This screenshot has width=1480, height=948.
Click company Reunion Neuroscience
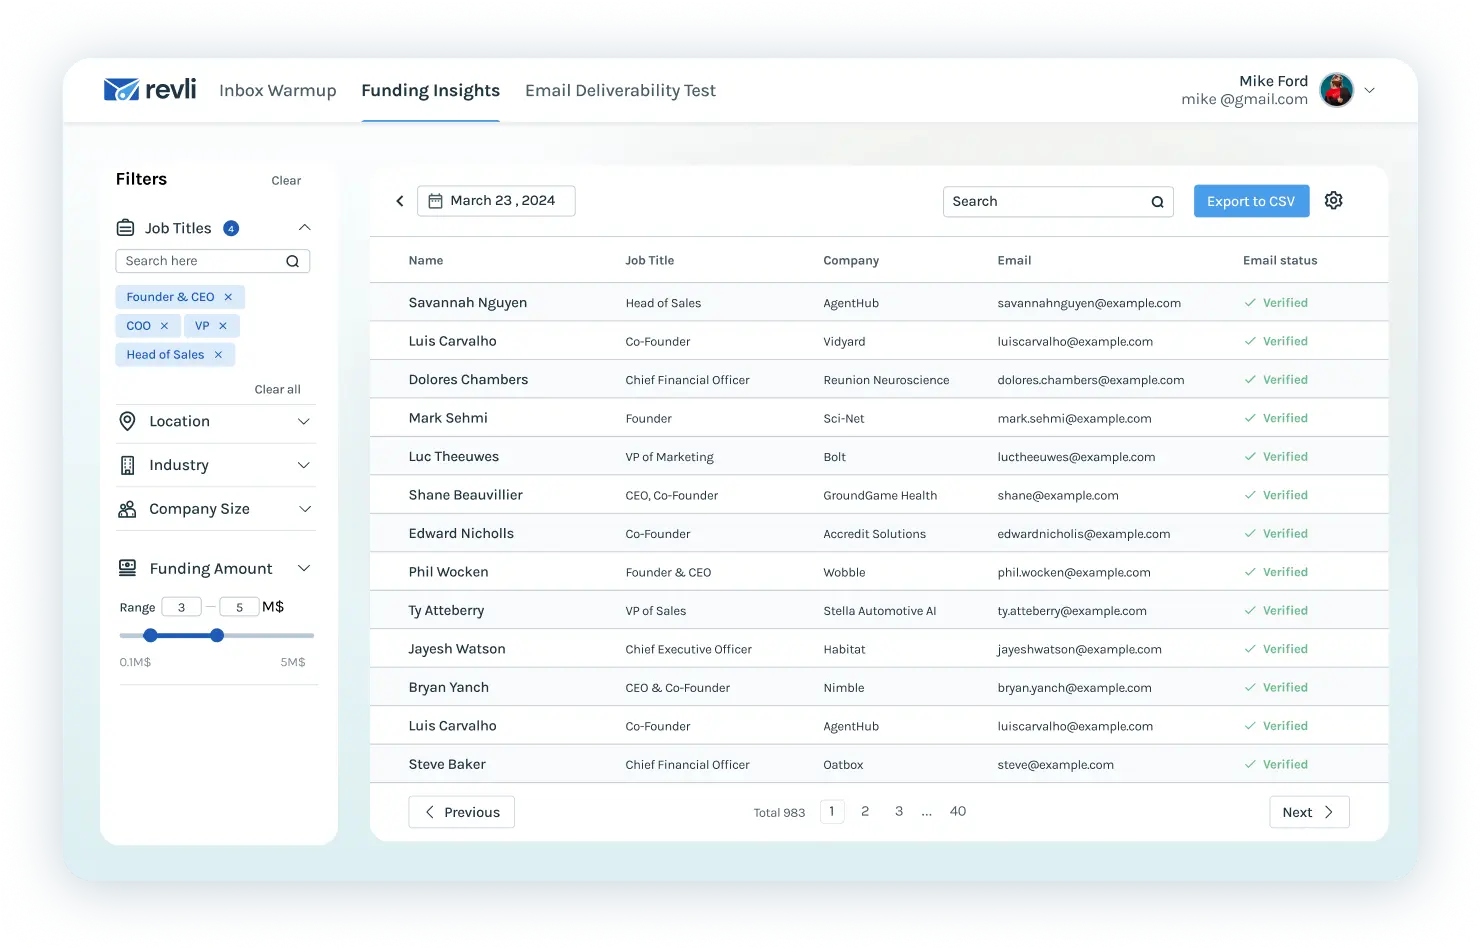click(886, 380)
